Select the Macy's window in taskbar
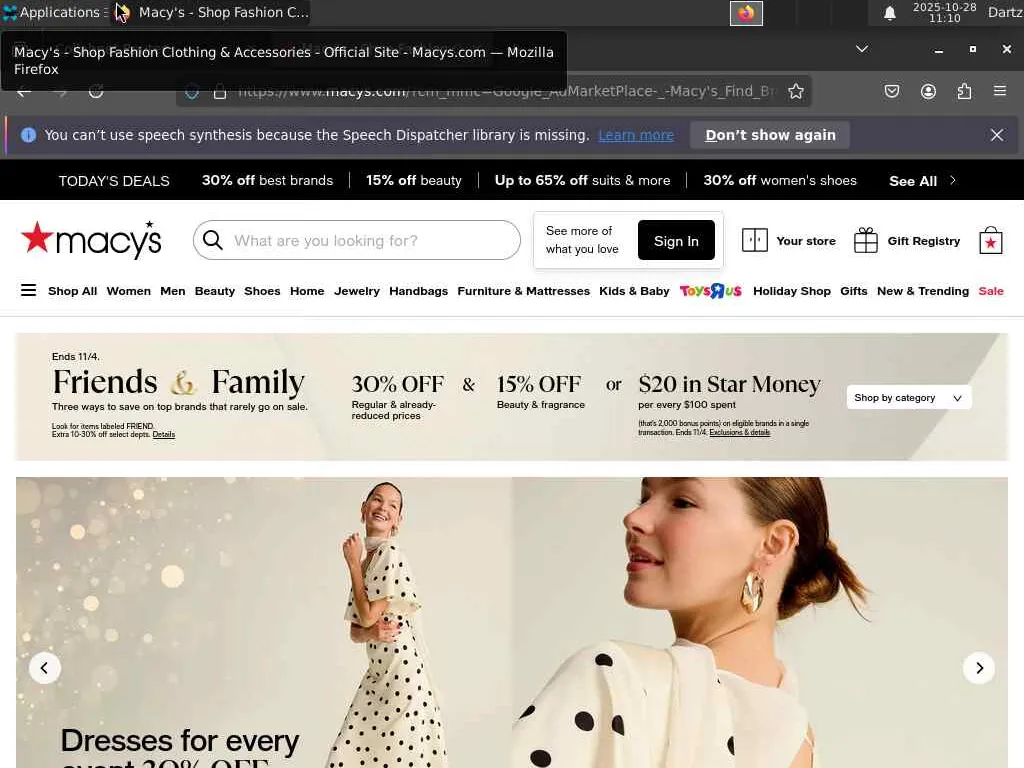 click(212, 12)
